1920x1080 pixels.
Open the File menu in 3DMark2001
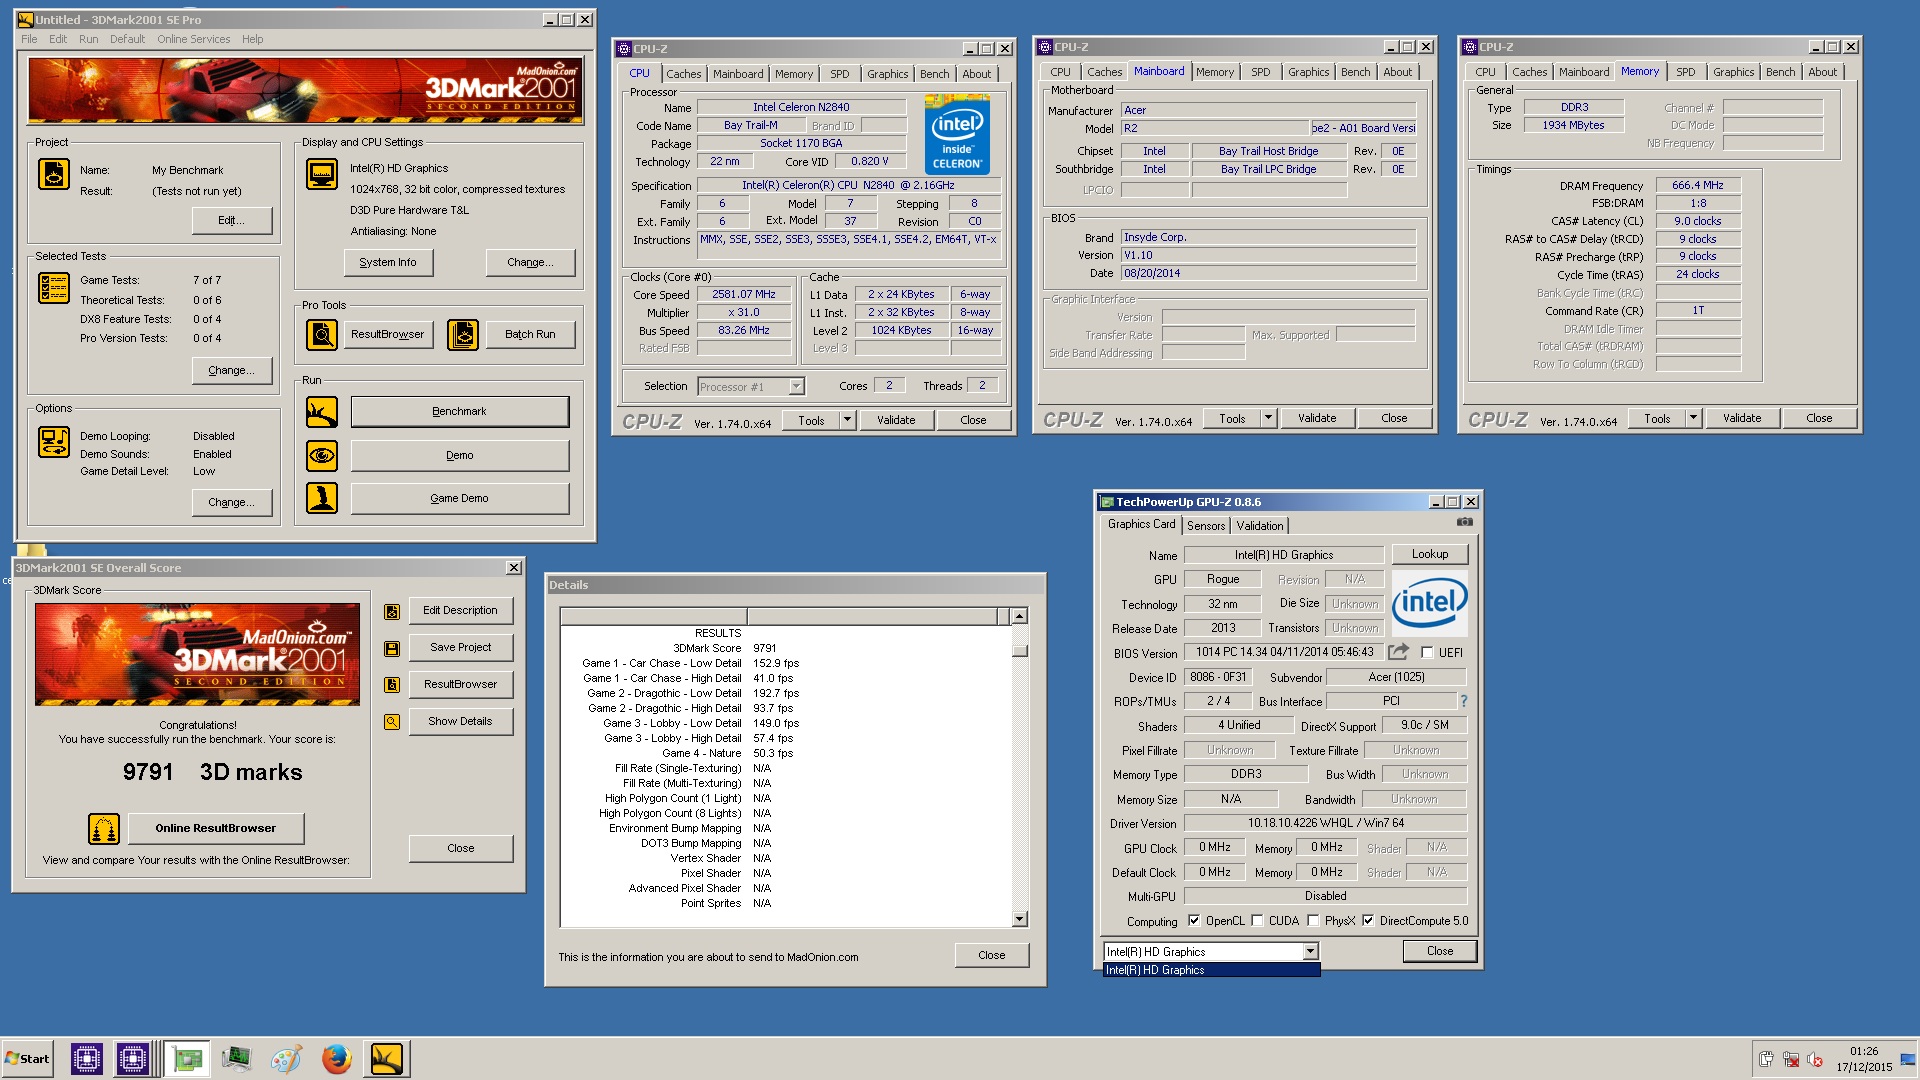29,39
